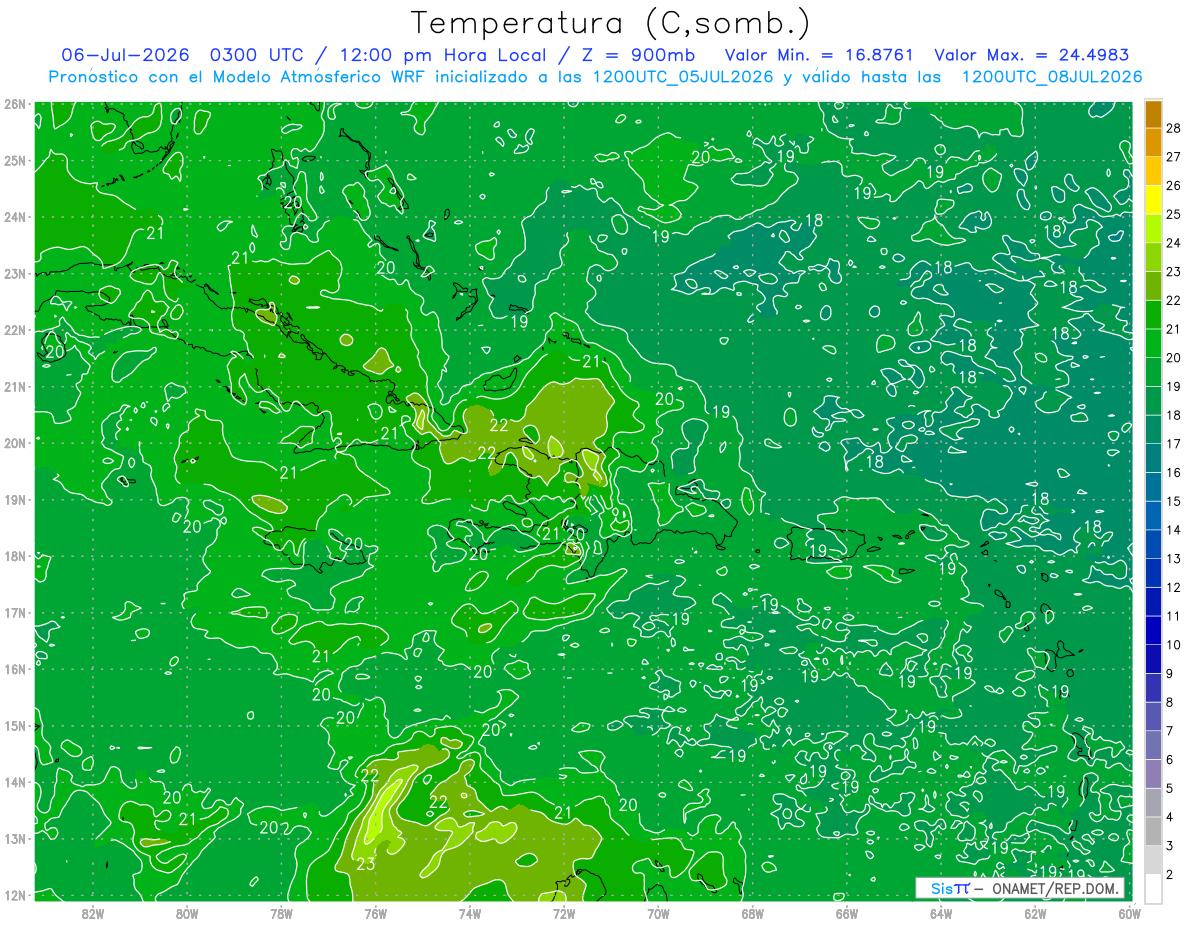This screenshot has height=927, width=1200.
Task: Click the initialization time "1200UTC_05JUL2026"
Action: pyautogui.click(x=683, y=77)
